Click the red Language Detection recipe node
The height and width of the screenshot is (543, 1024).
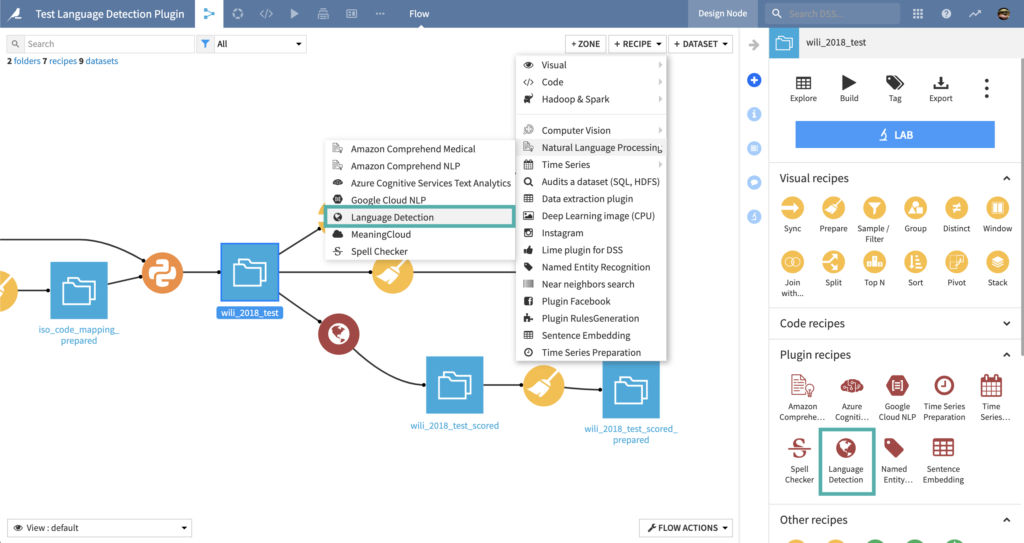click(x=338, y=334)
